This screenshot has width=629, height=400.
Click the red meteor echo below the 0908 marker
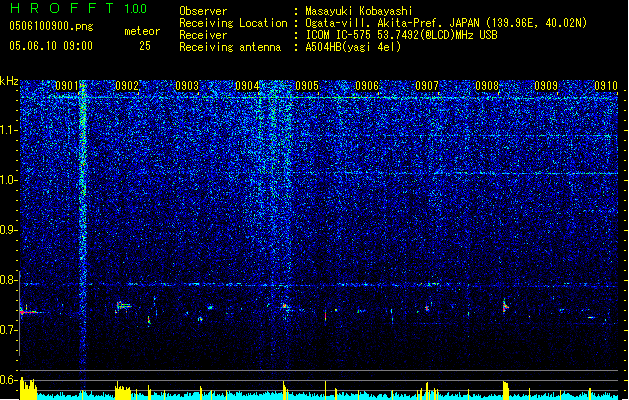(505, 307)
